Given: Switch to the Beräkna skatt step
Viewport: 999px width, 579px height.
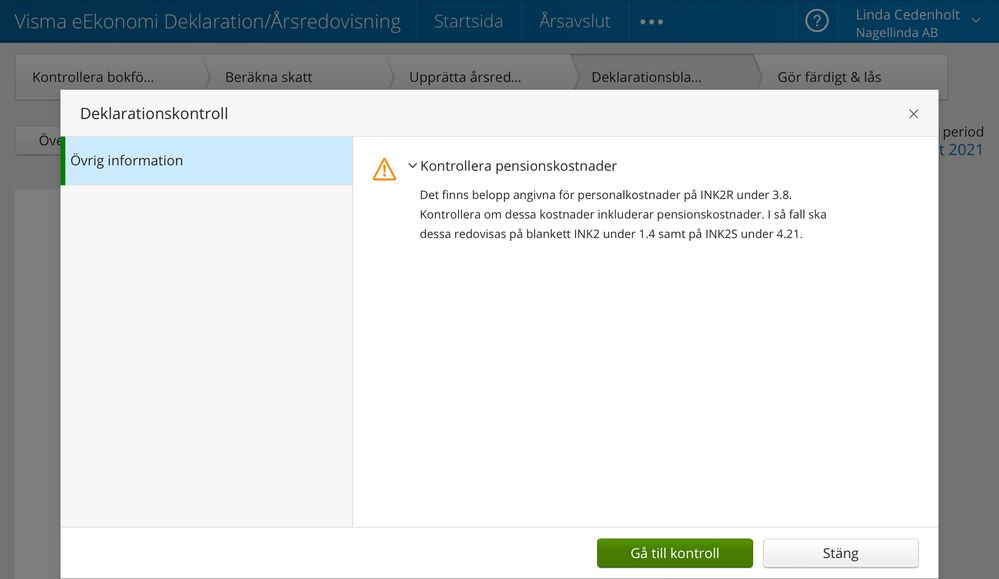Looking at the screenshot, I should (x=268, y=77).
